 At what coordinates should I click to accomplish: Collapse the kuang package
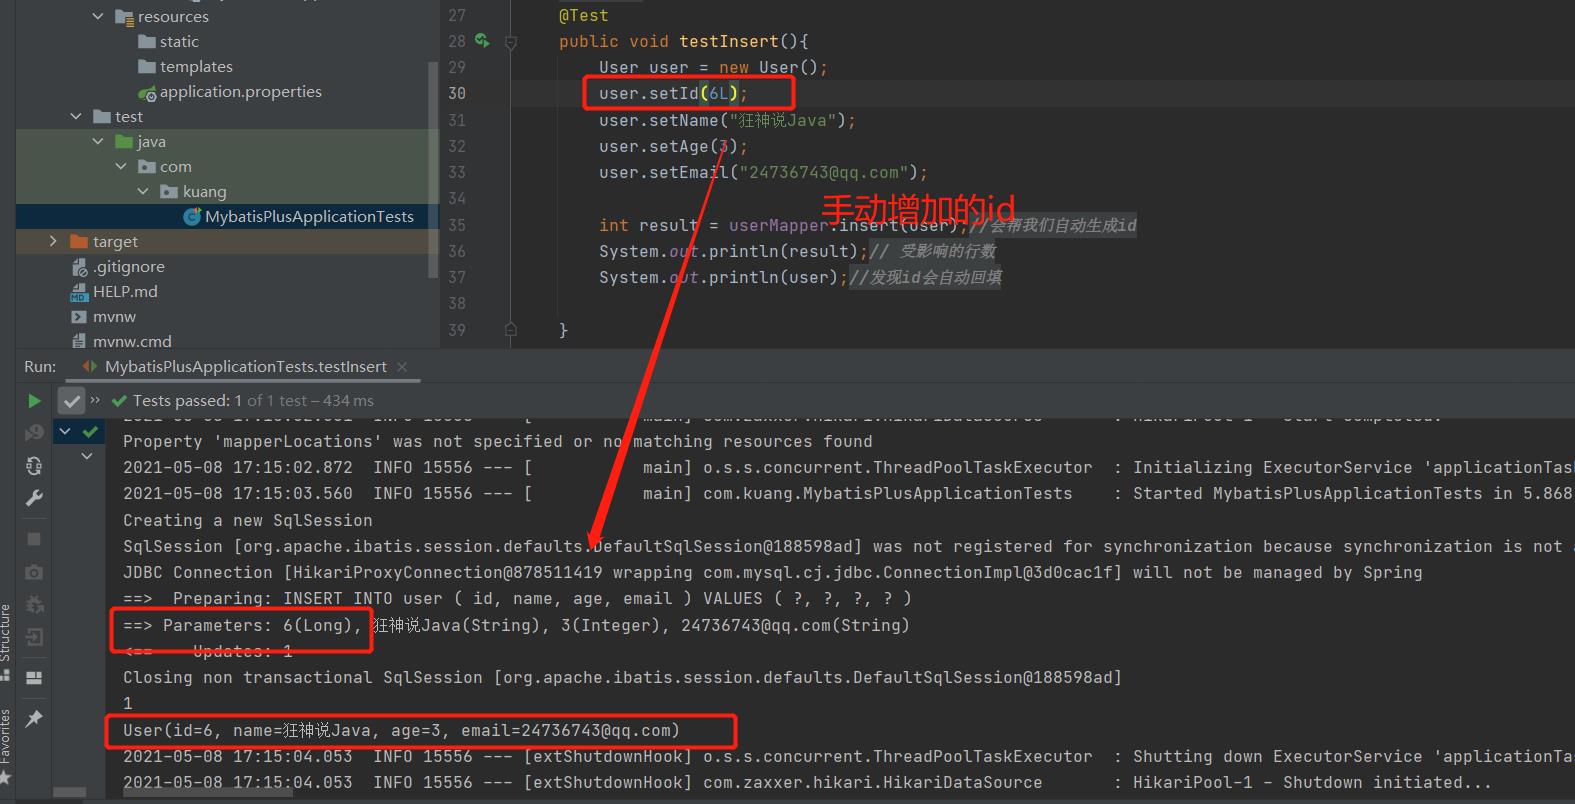pyautogui.click(x=143, y=192)
